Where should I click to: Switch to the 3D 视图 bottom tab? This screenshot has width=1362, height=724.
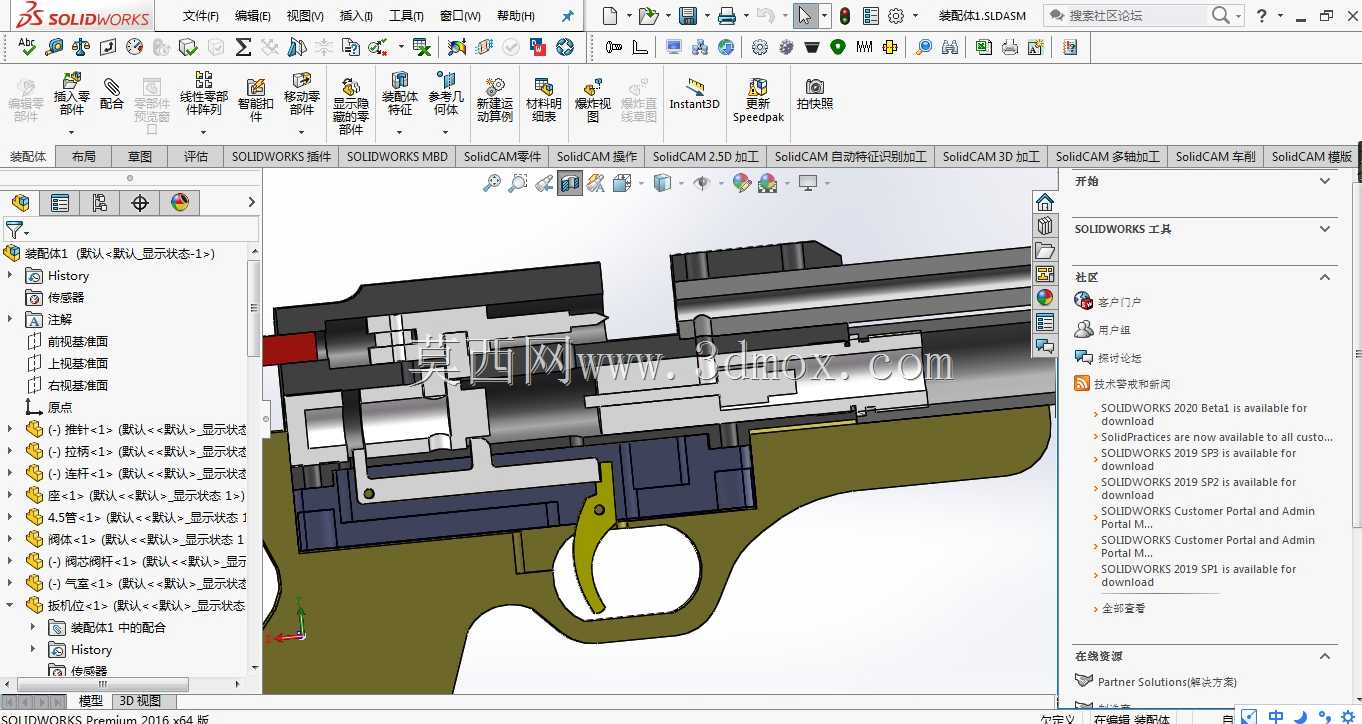[140, 701]
